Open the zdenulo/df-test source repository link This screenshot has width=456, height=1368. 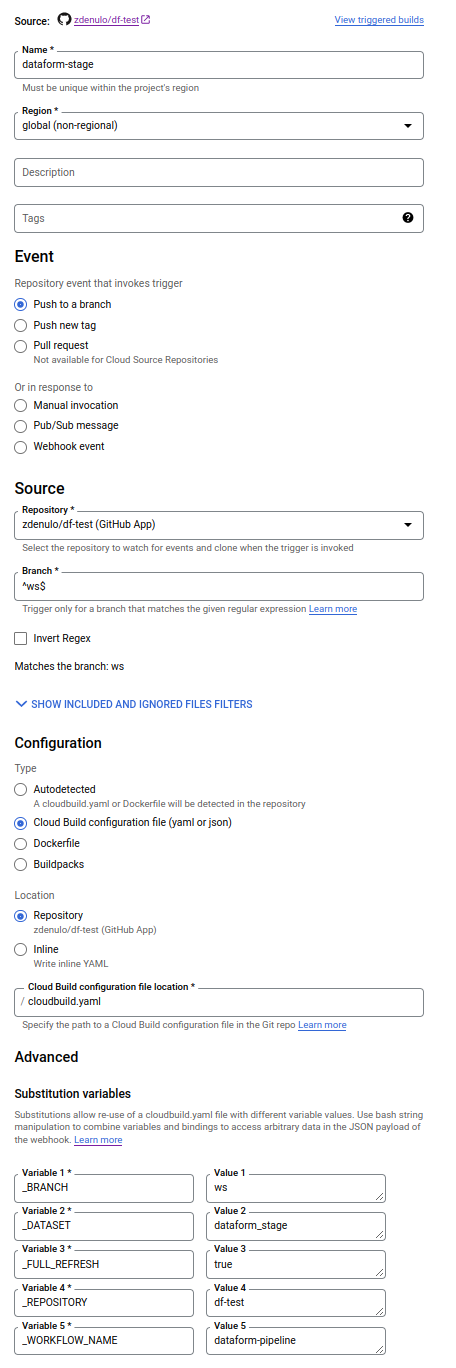[106, 20]
